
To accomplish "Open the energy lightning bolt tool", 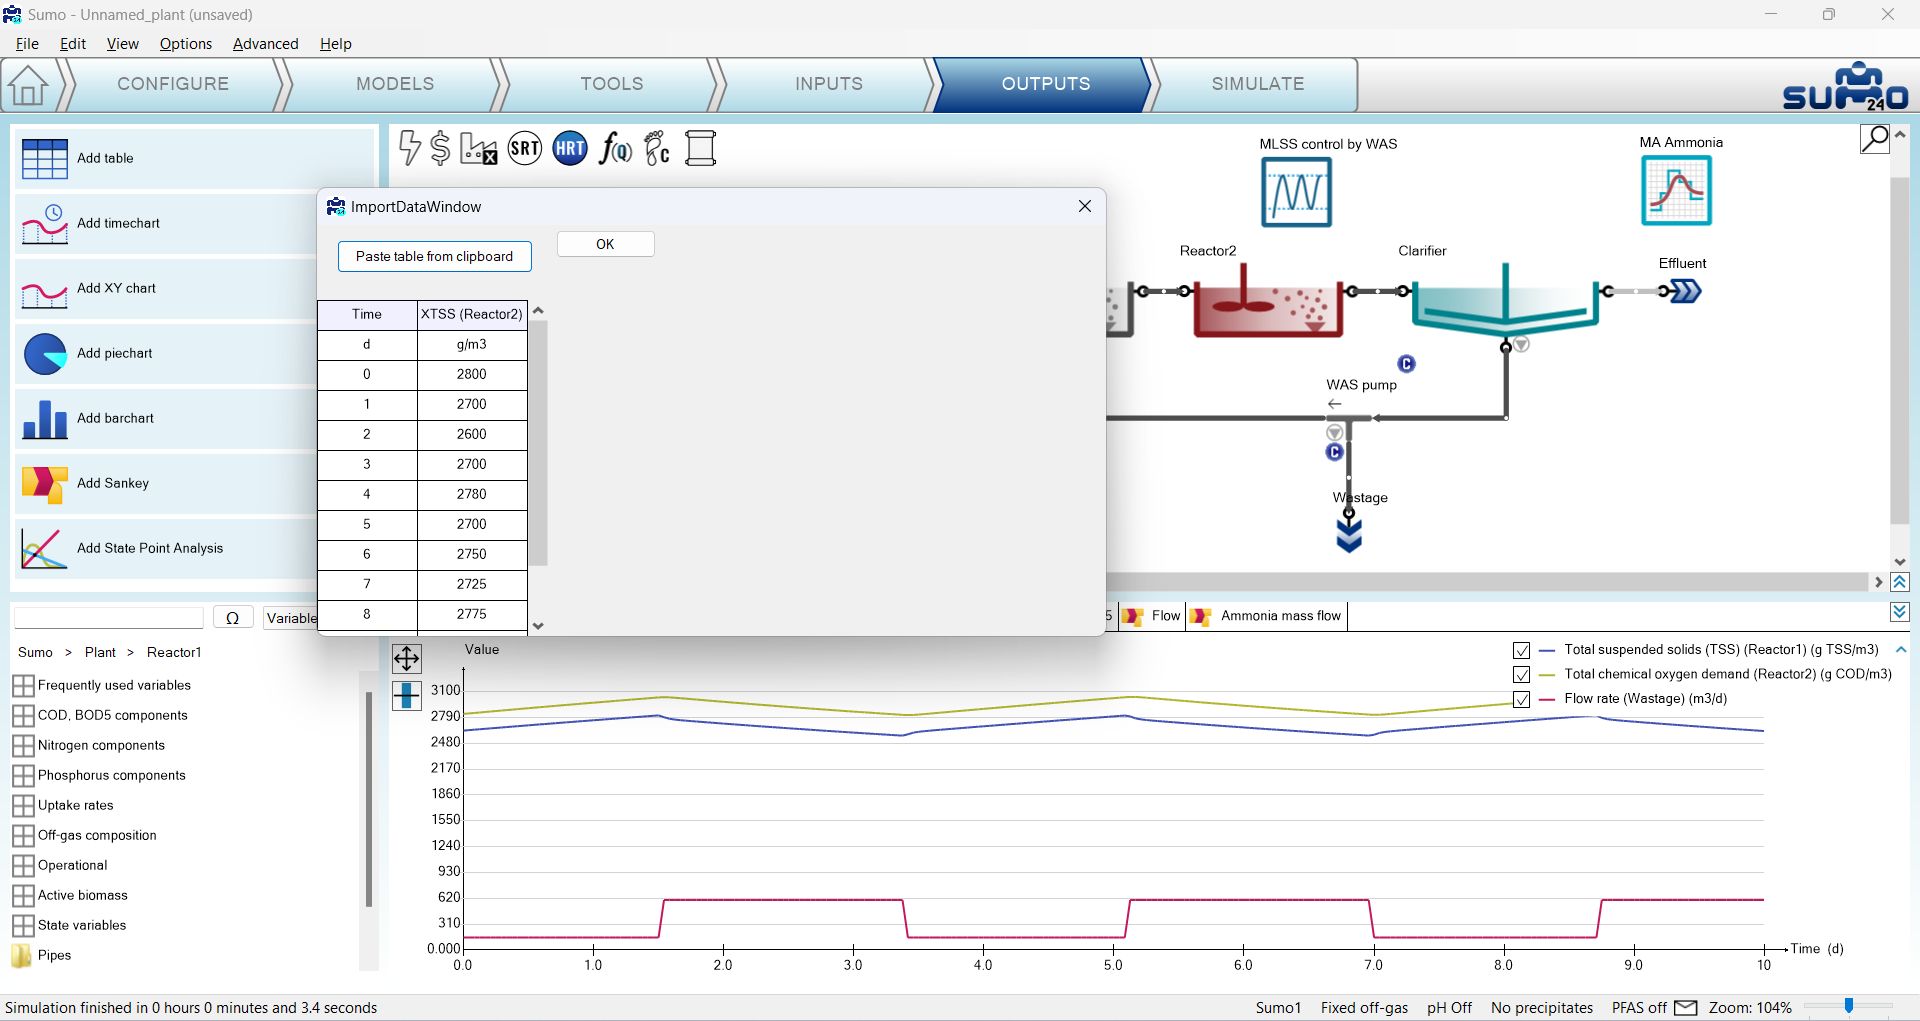I will coord(409,148).
